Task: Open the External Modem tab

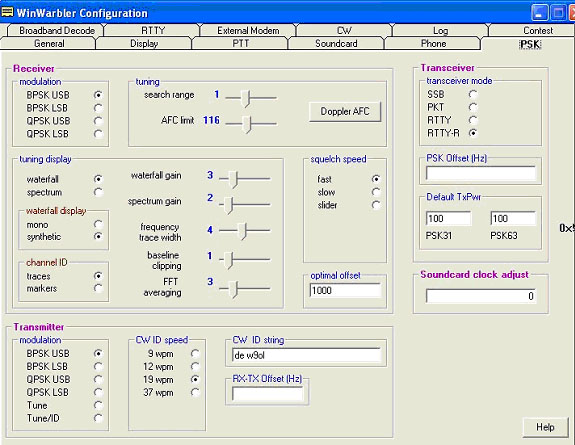Action: click(x=248, y=30)
